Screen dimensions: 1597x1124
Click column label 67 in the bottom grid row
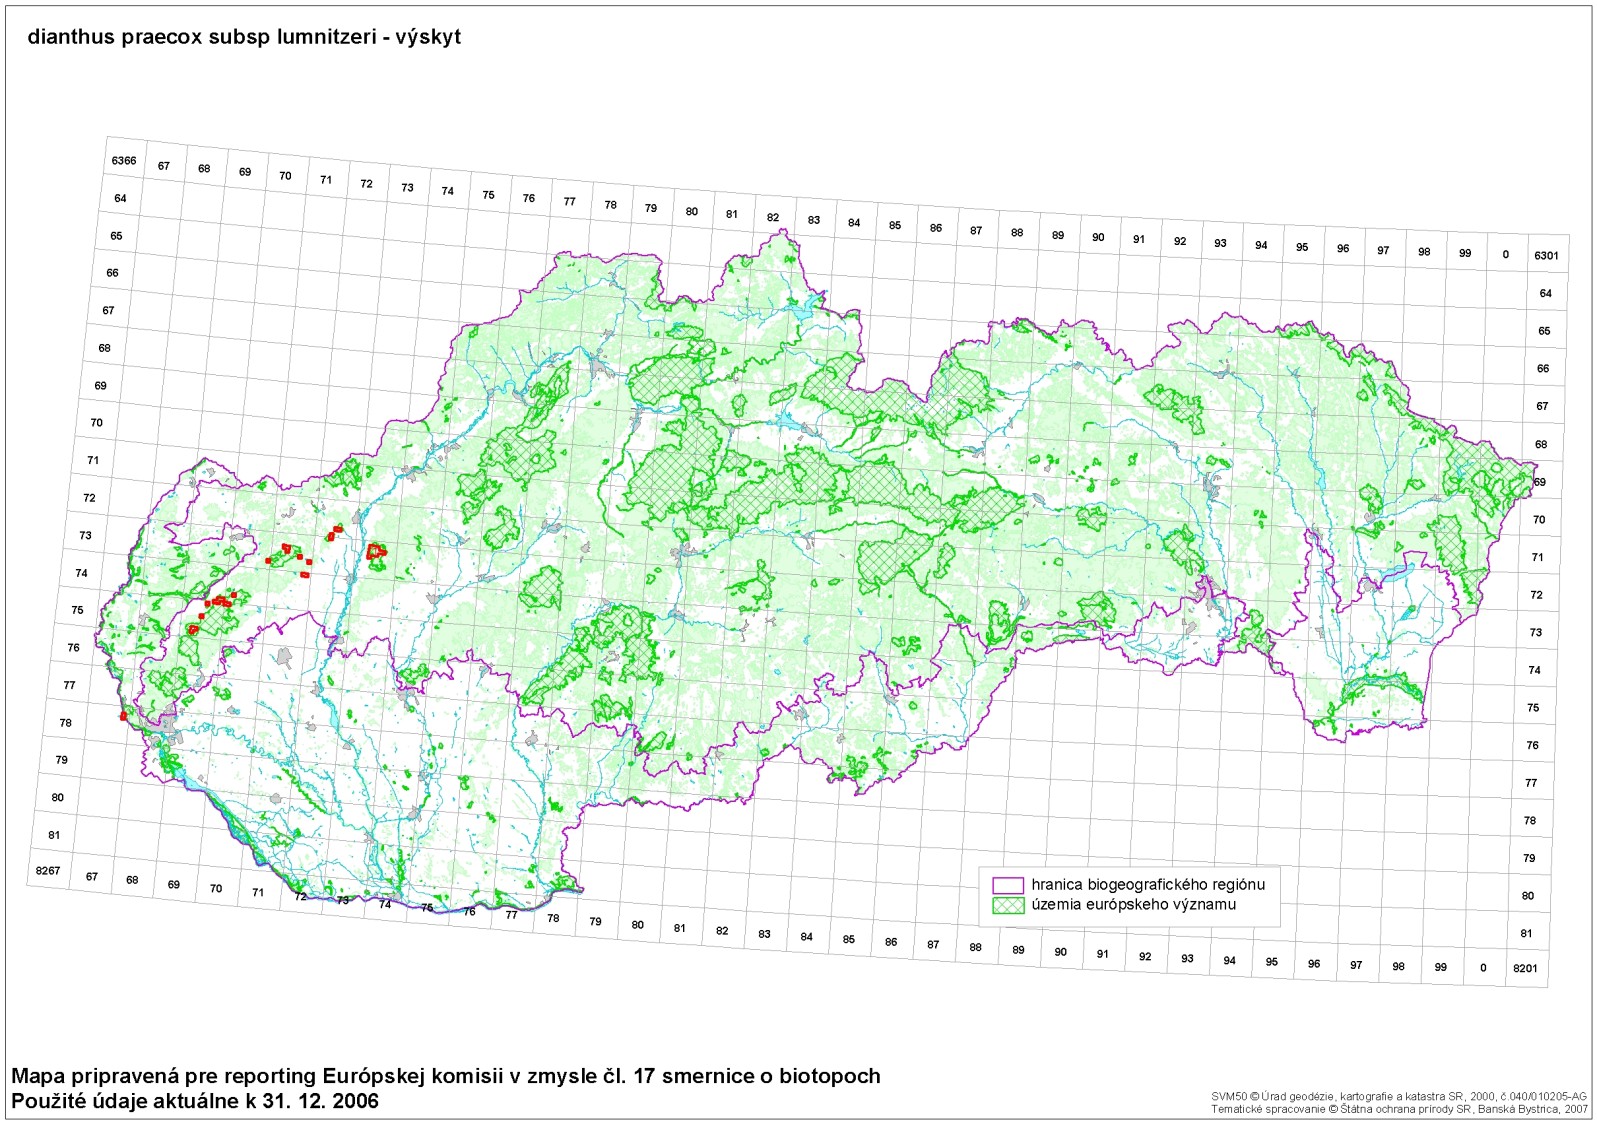(92, 877)
